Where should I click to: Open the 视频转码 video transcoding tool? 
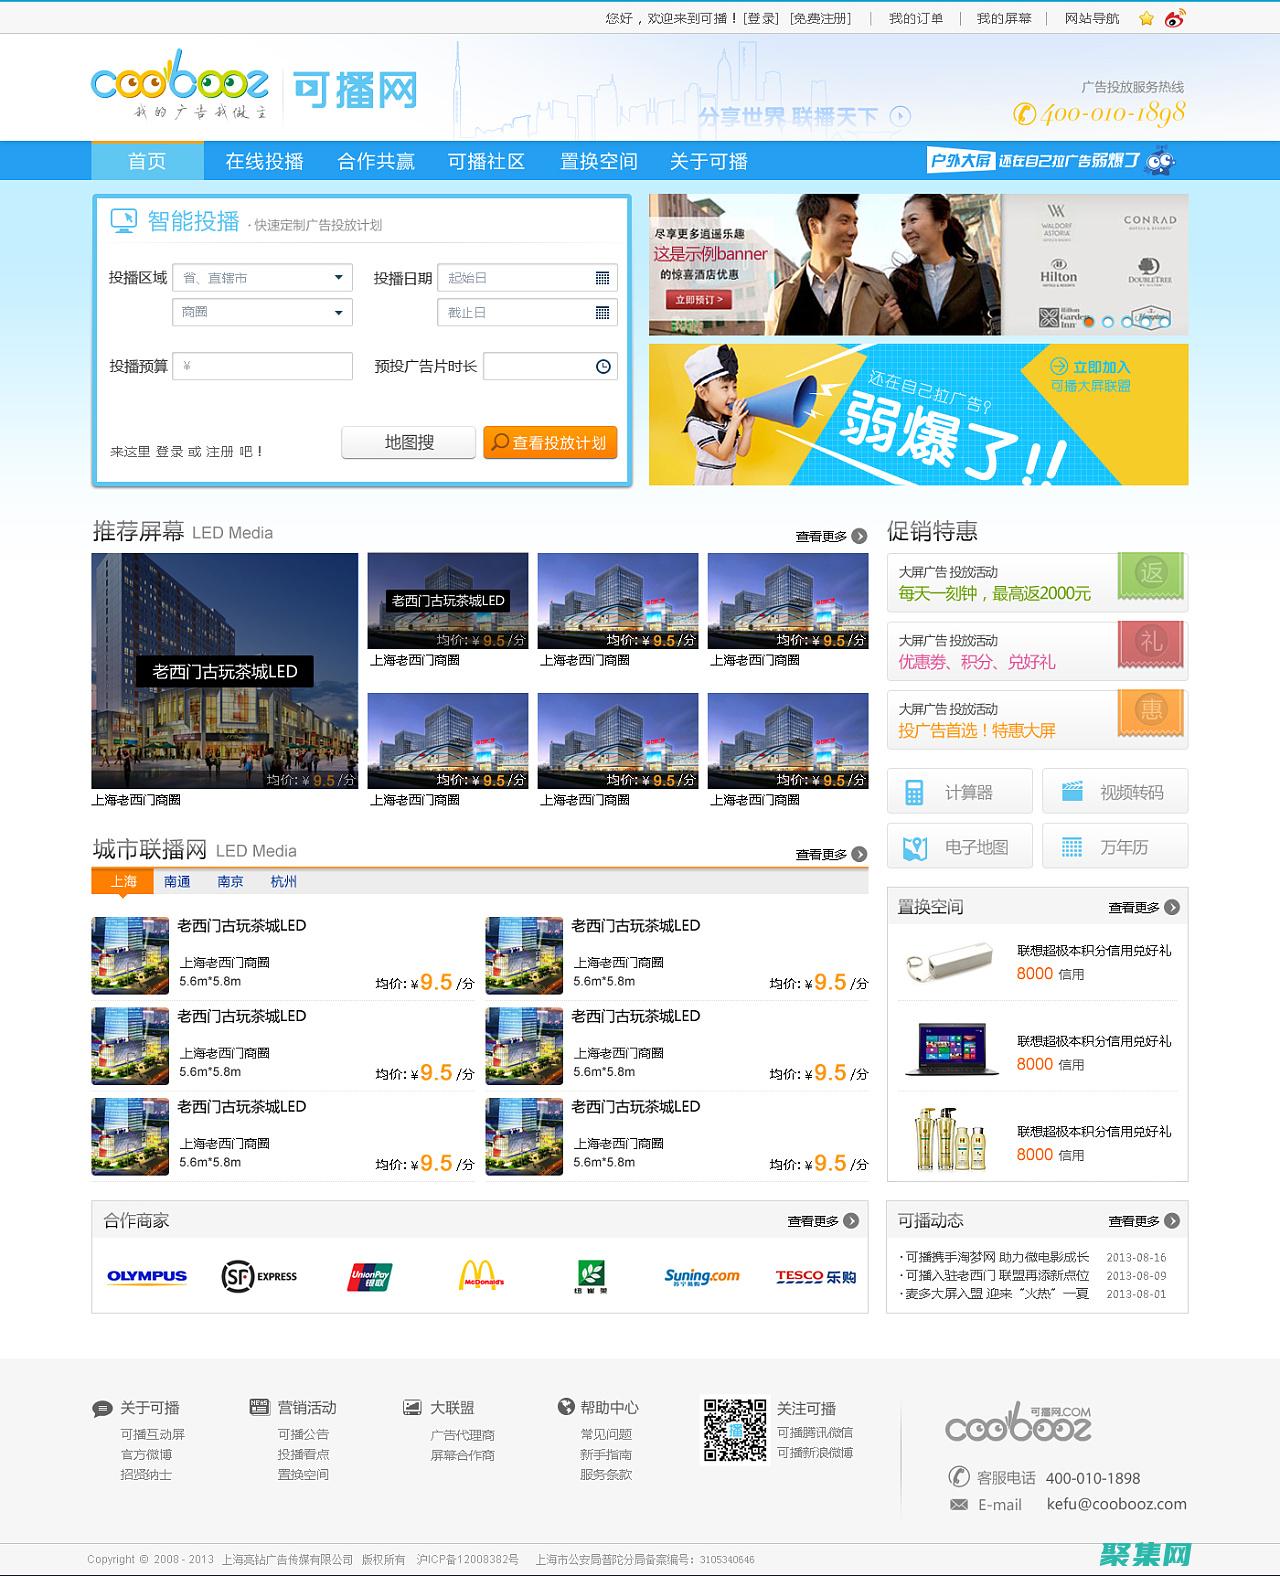click(x=1115, y=792)
